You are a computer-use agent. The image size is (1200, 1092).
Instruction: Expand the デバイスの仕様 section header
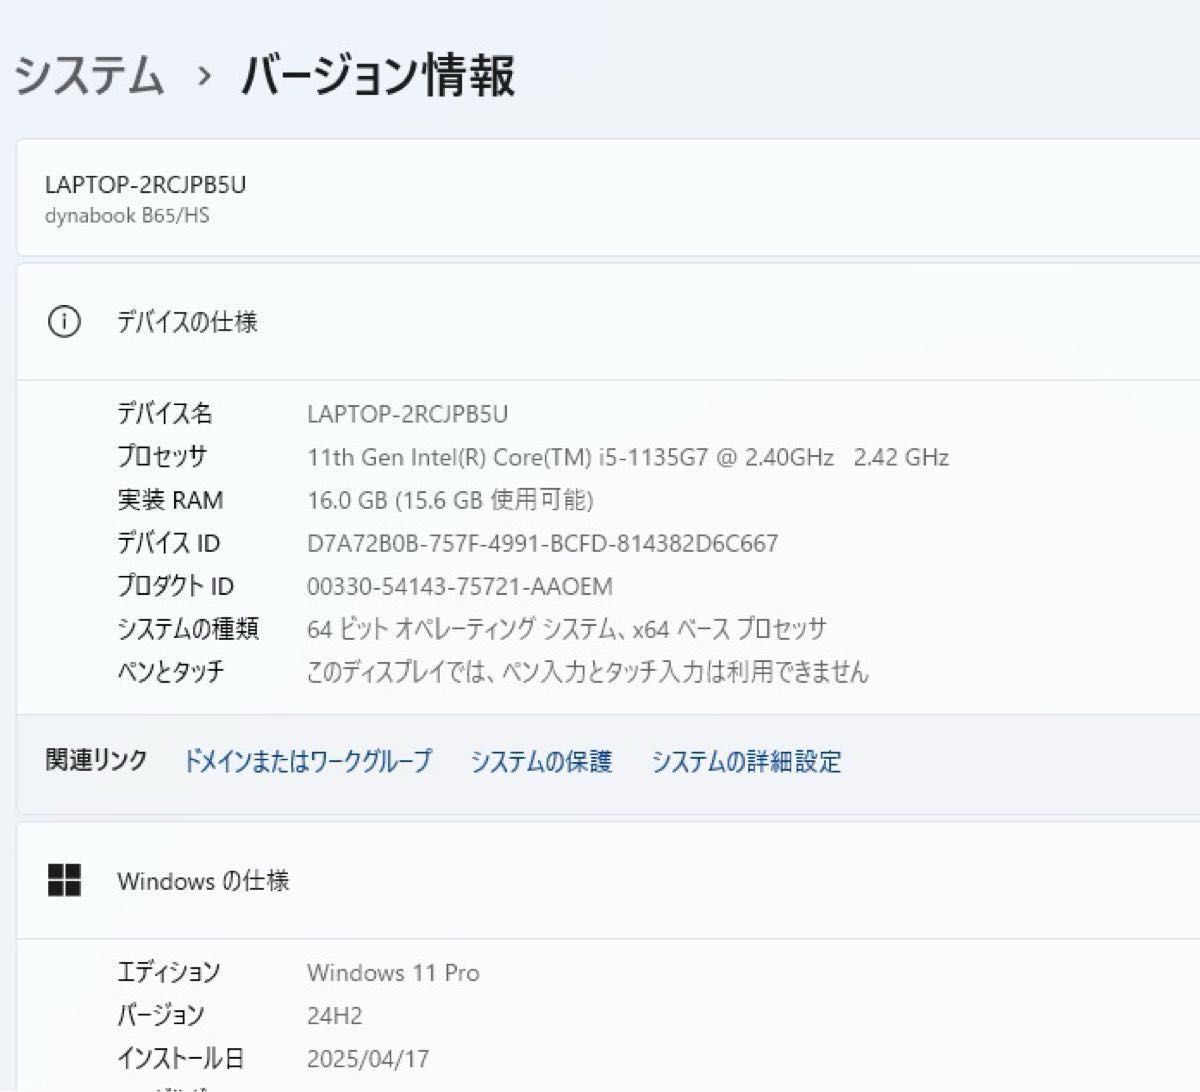click(x=608, y=322)
